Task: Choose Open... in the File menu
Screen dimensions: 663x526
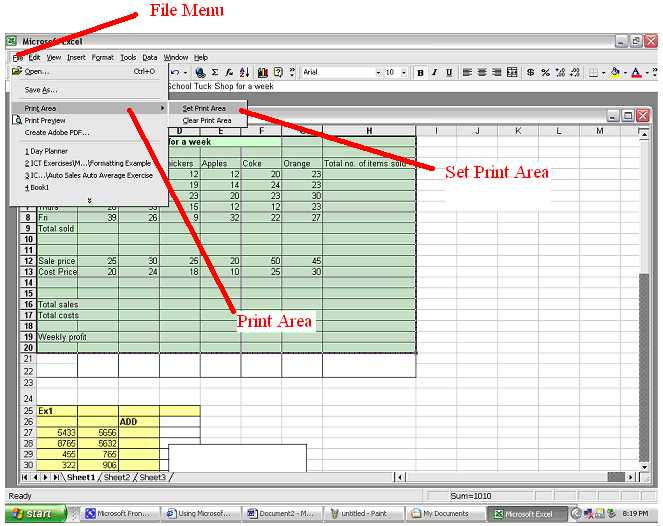Action: [x=89, y=71]
